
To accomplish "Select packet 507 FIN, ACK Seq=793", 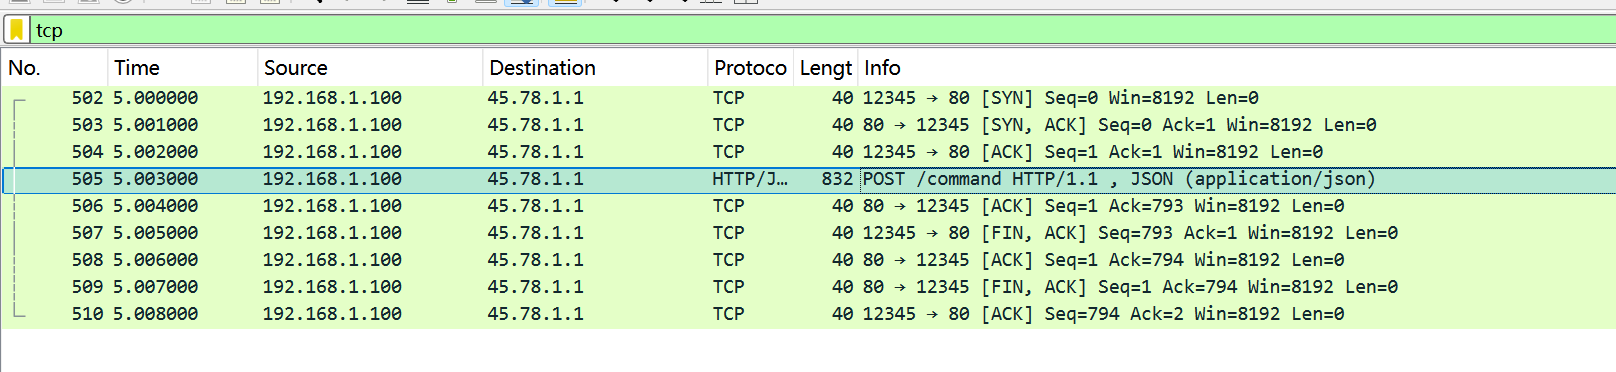I will click(808, 233).
